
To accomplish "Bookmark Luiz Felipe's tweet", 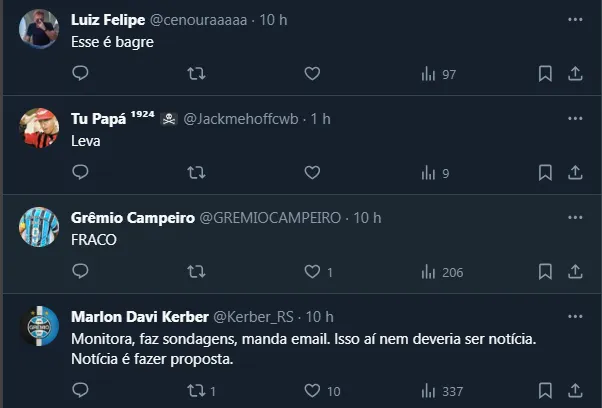I will 545,74.
